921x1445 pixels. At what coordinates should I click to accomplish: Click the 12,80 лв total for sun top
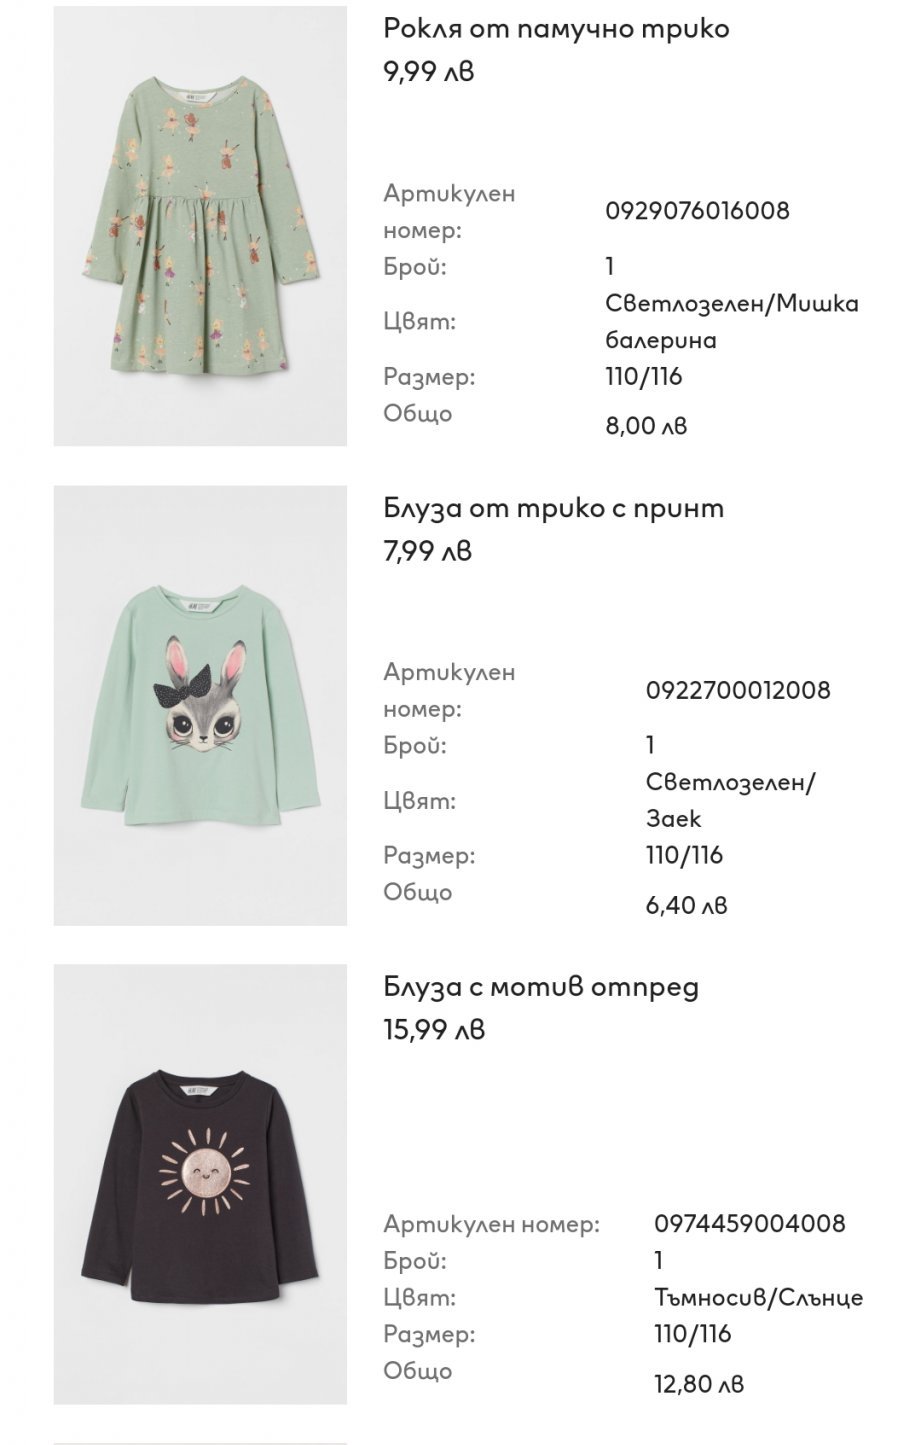click(x=699, y=1384)
